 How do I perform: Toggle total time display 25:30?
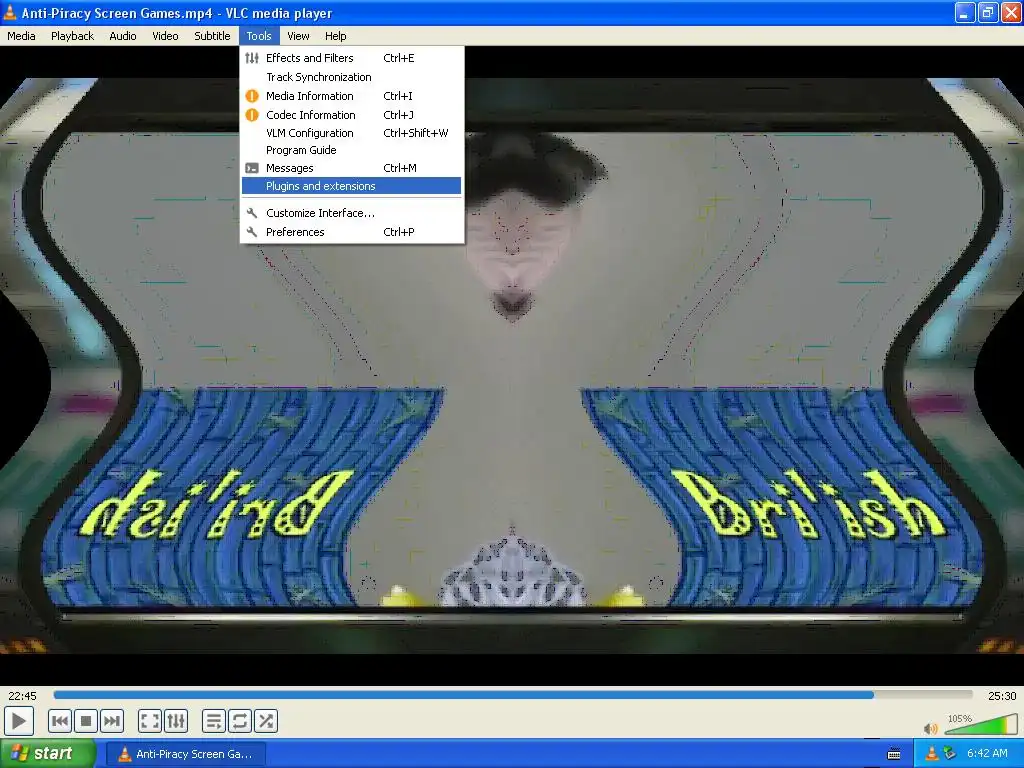tap(1002, 696)
